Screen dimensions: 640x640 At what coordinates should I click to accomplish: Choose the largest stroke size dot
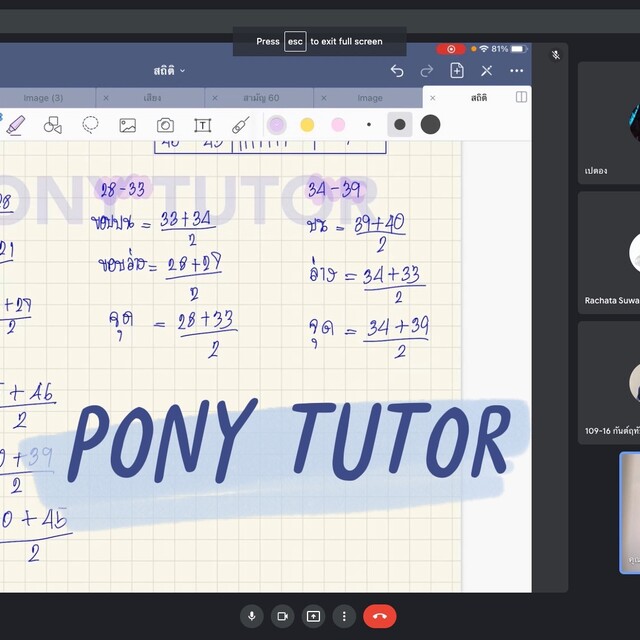coord(430,125)
